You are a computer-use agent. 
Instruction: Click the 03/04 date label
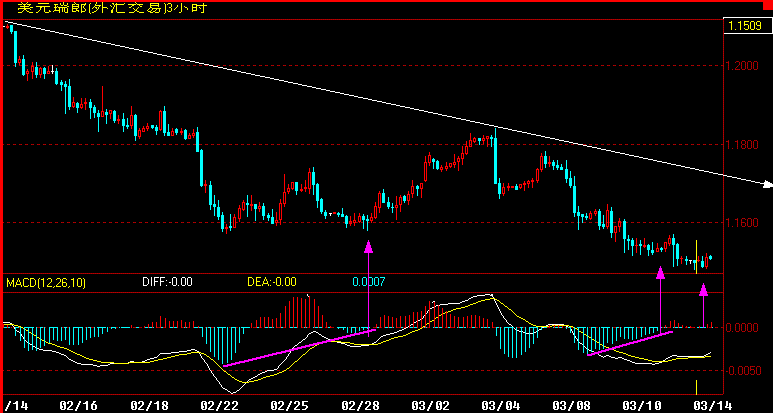coord(503,406)
